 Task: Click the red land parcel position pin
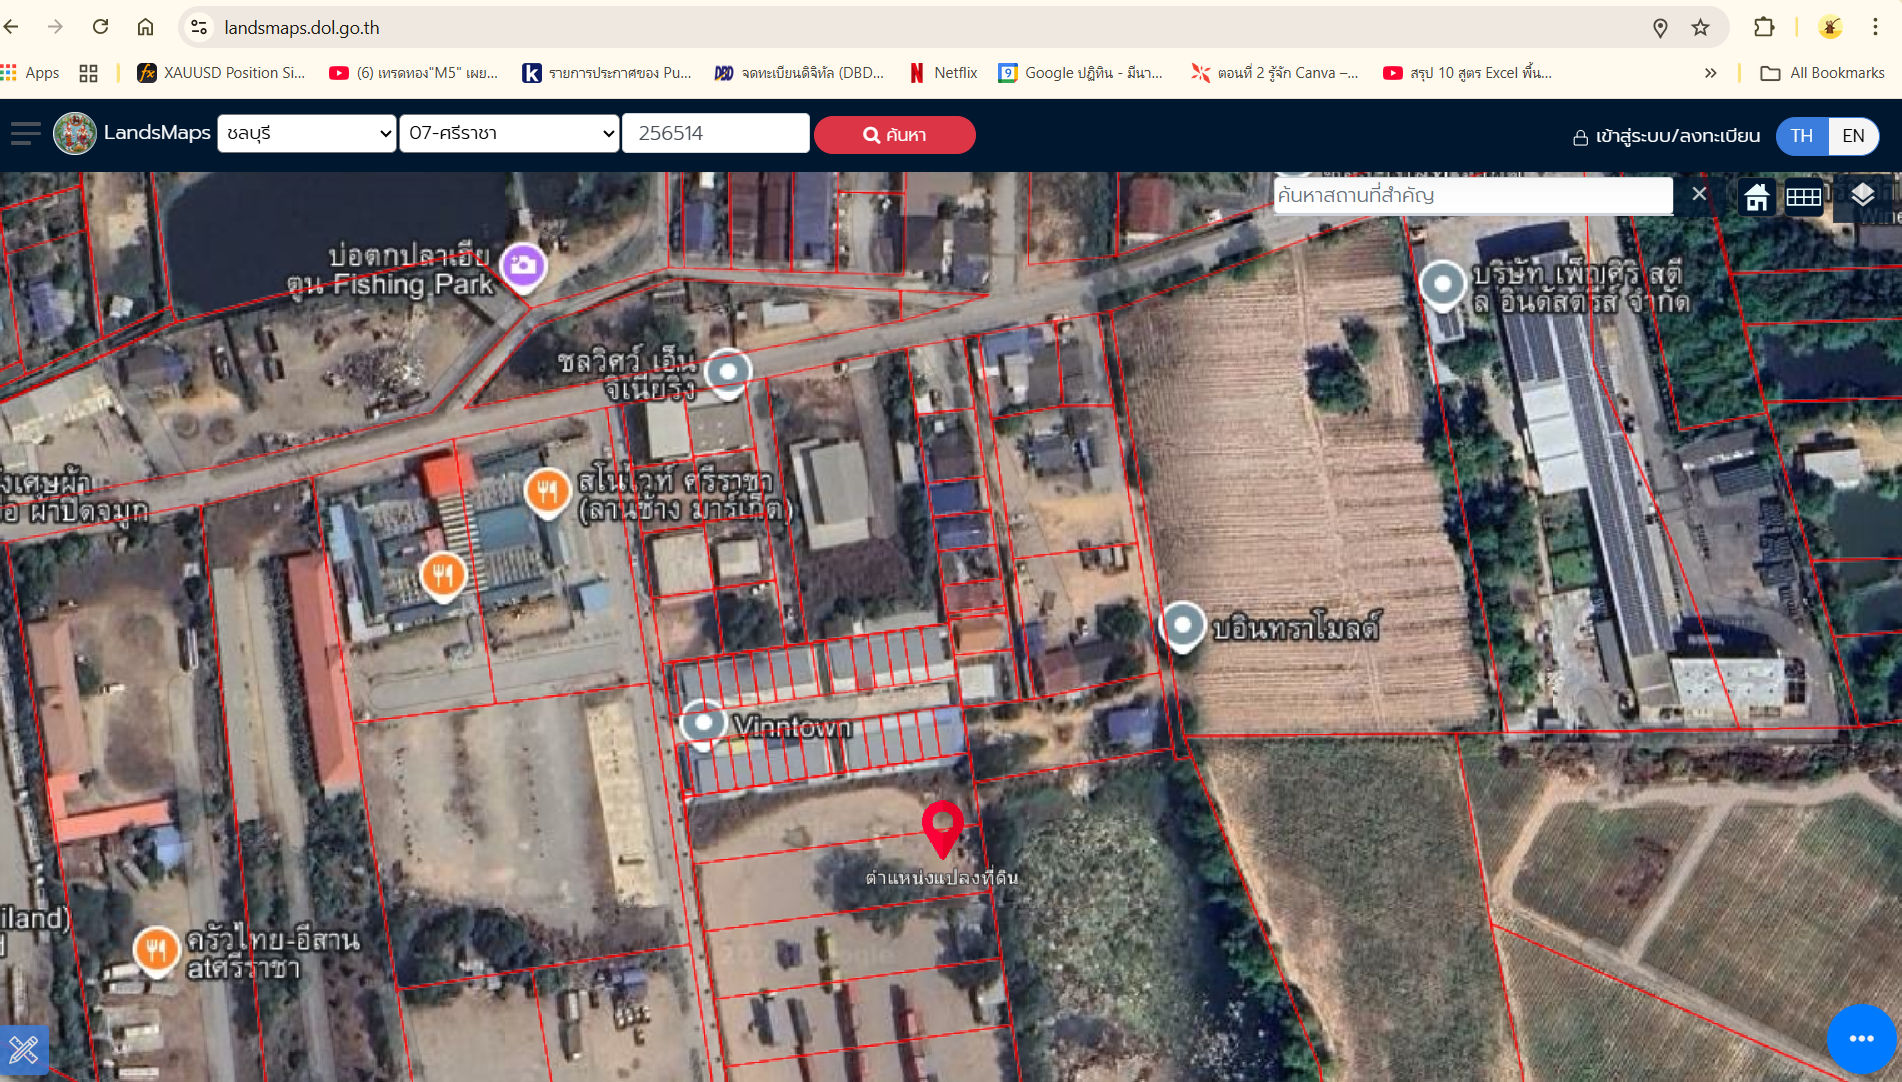[x=942, y=828]
